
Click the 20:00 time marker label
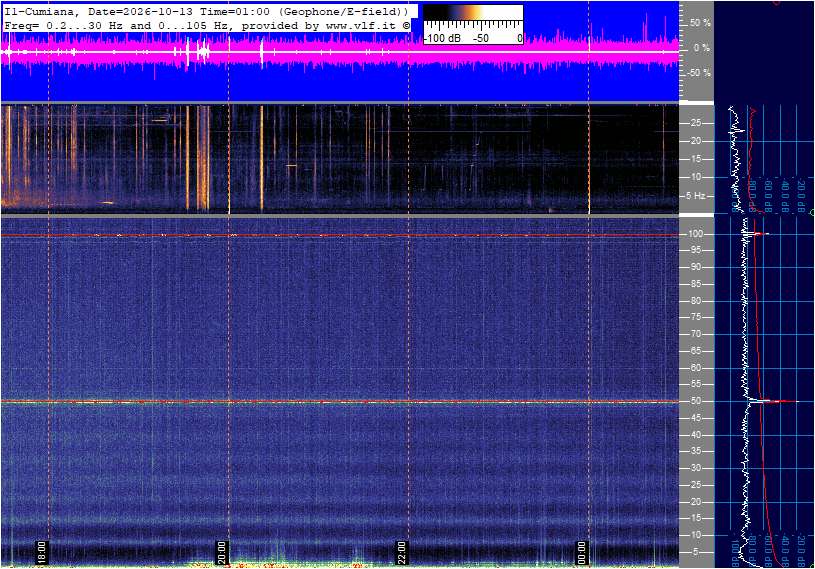tap(221, 552)
